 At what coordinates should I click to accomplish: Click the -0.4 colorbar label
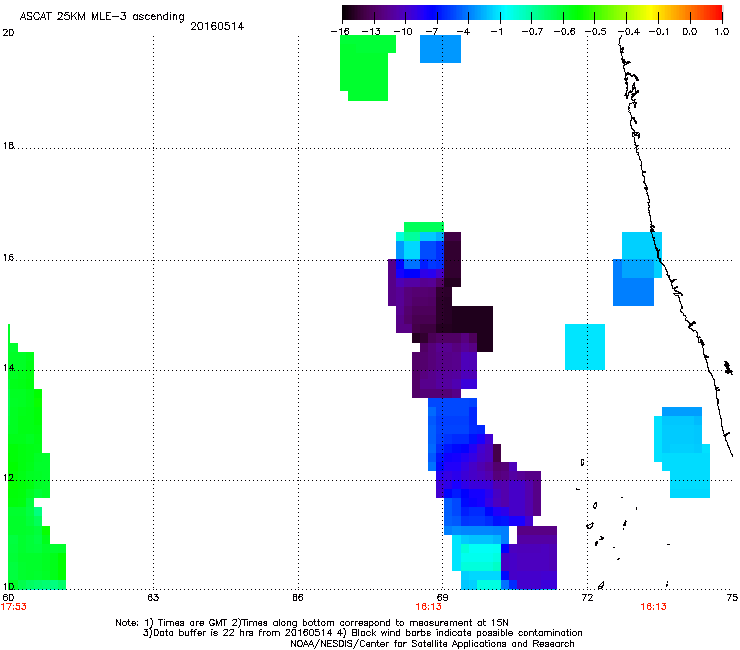tap(629, 32)
